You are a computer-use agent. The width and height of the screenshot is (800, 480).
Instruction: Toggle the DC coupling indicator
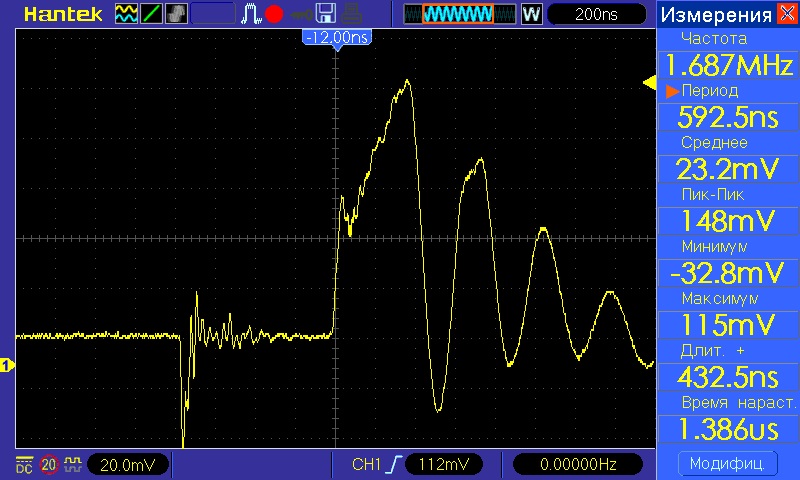(23, 464)
